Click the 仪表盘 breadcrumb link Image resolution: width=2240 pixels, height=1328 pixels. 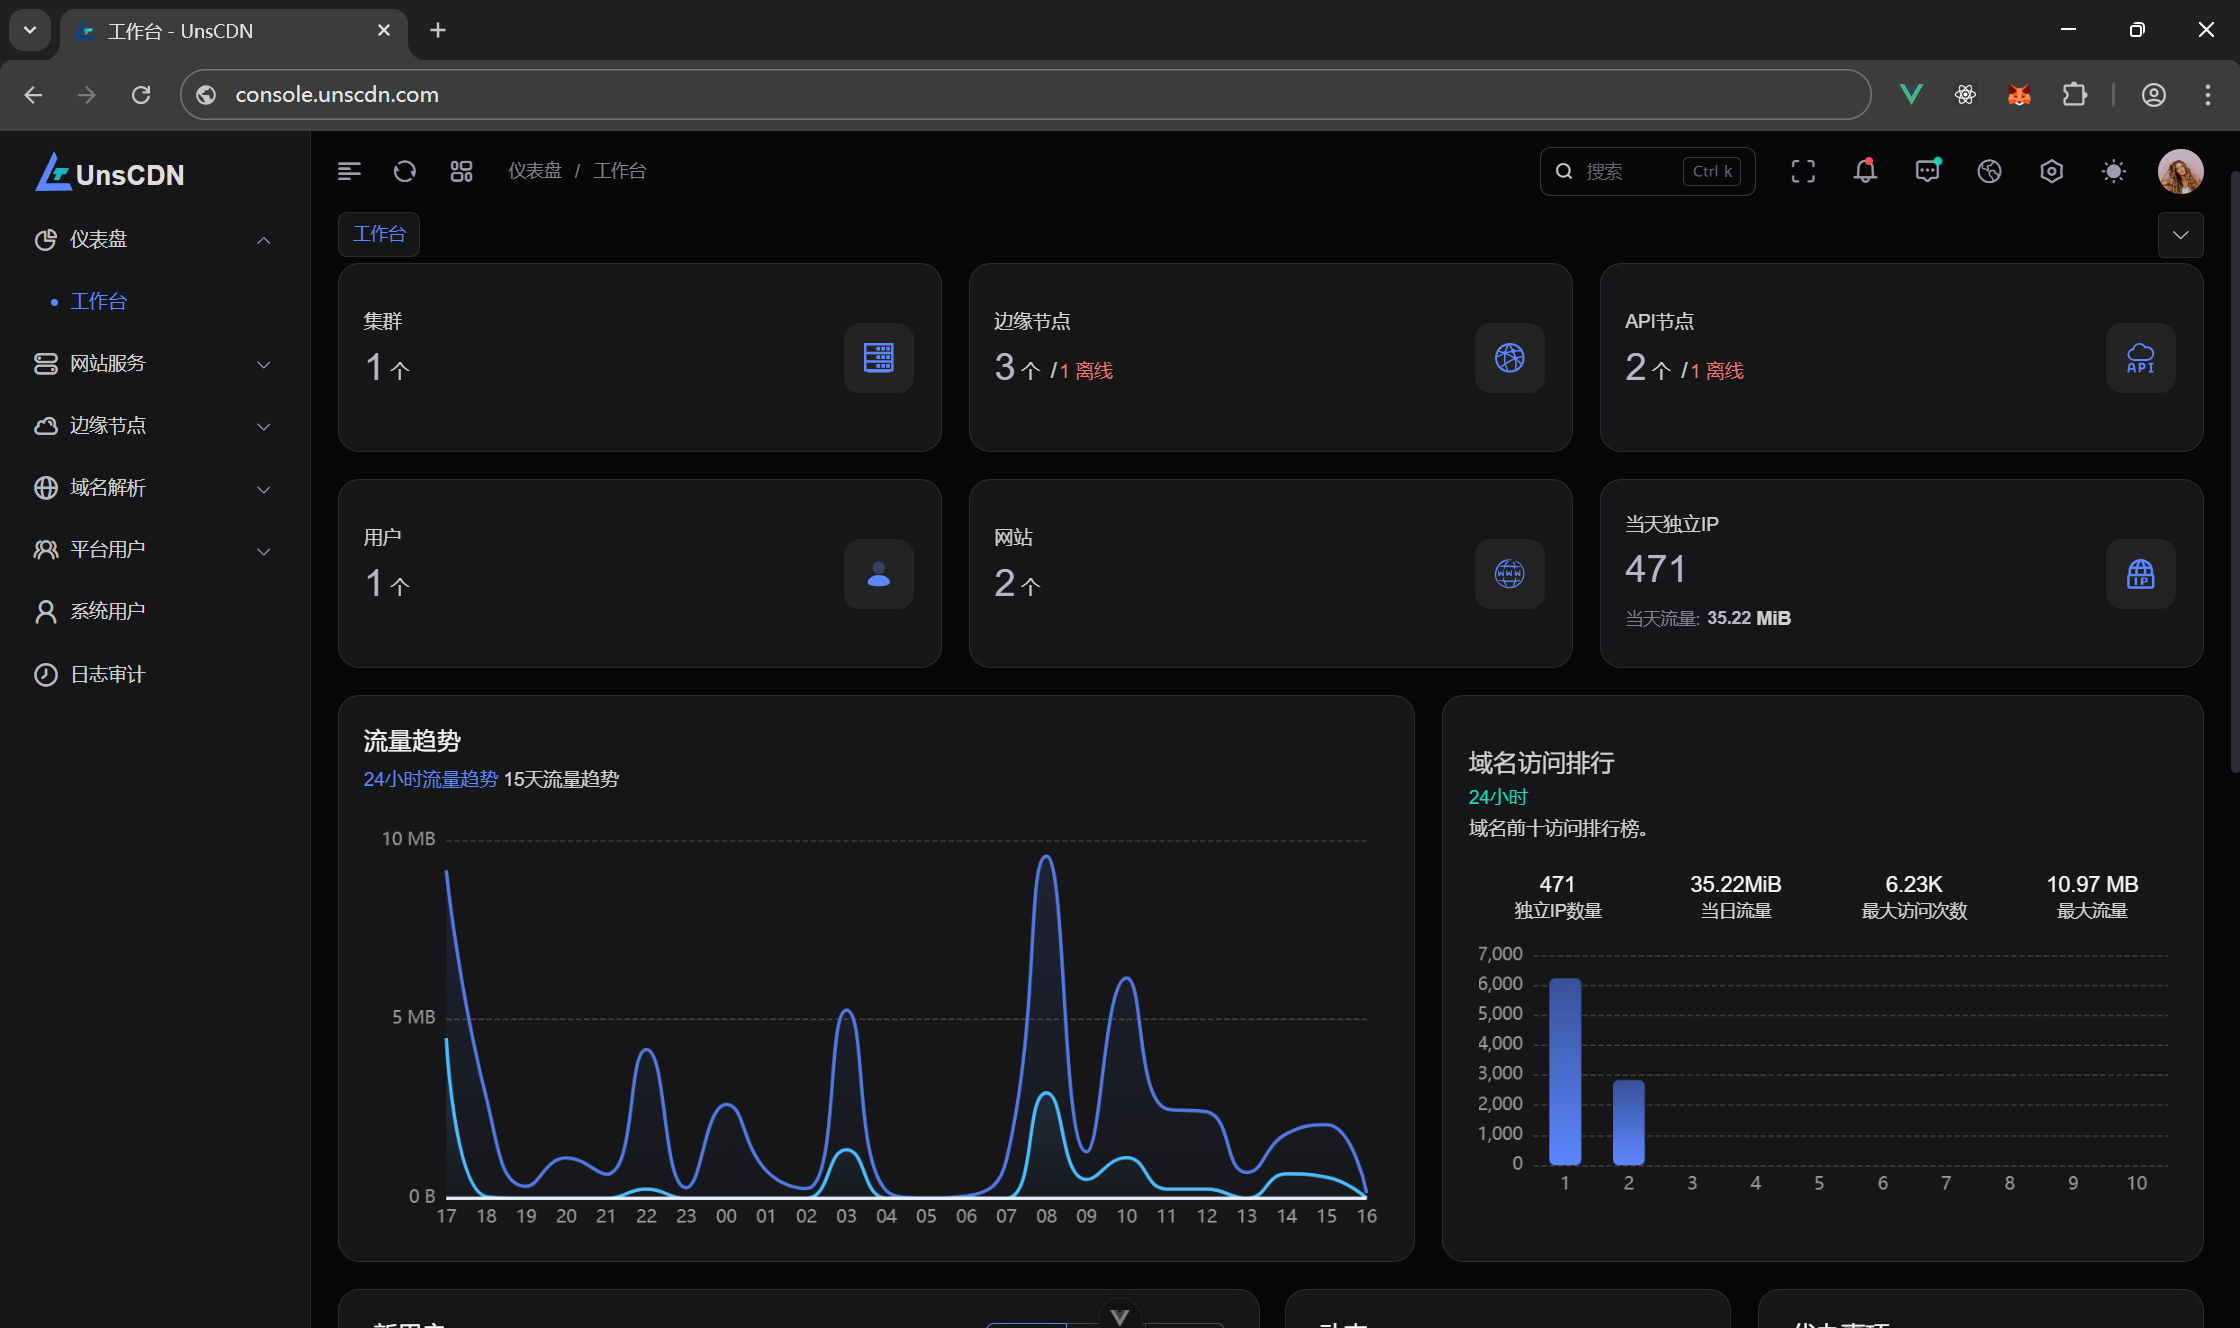click(535, 171)
